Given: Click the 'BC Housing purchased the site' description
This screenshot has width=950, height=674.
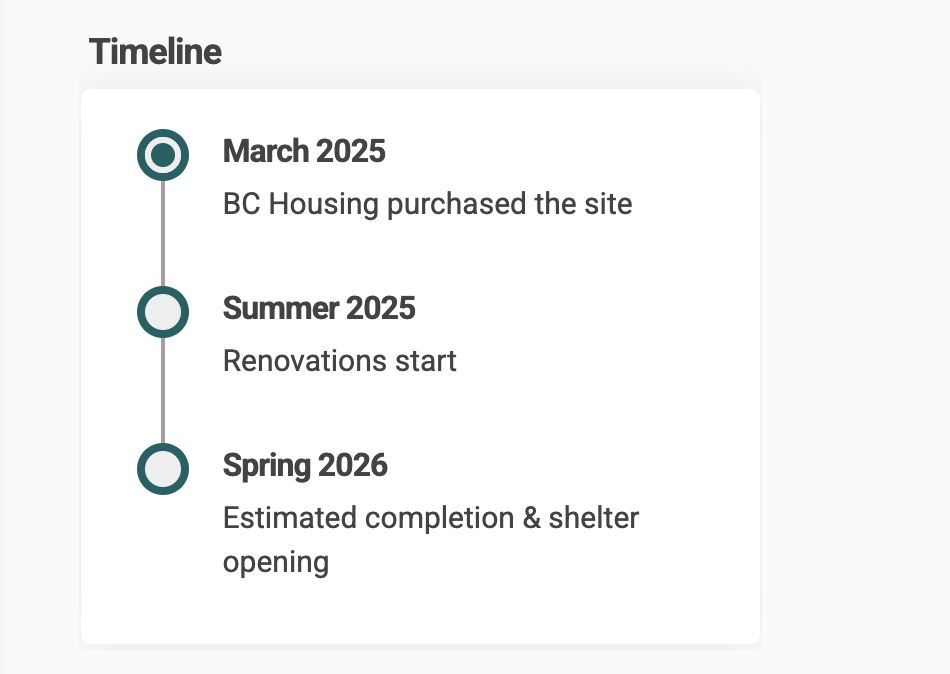Looking at the screenshot, I should point(428,204).
